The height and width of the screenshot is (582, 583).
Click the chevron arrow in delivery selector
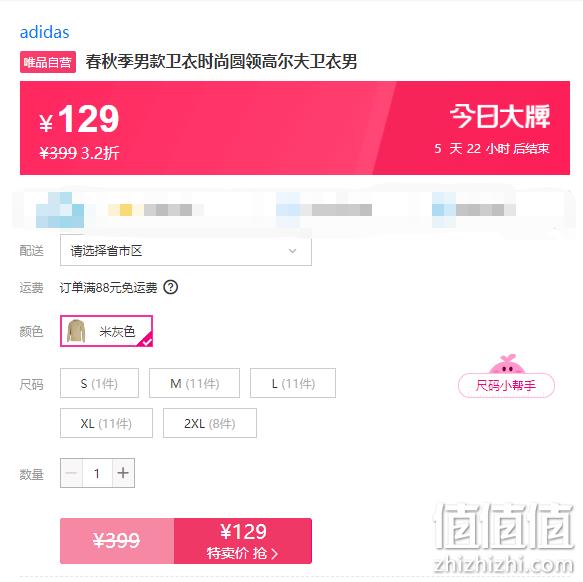[293, 251]
